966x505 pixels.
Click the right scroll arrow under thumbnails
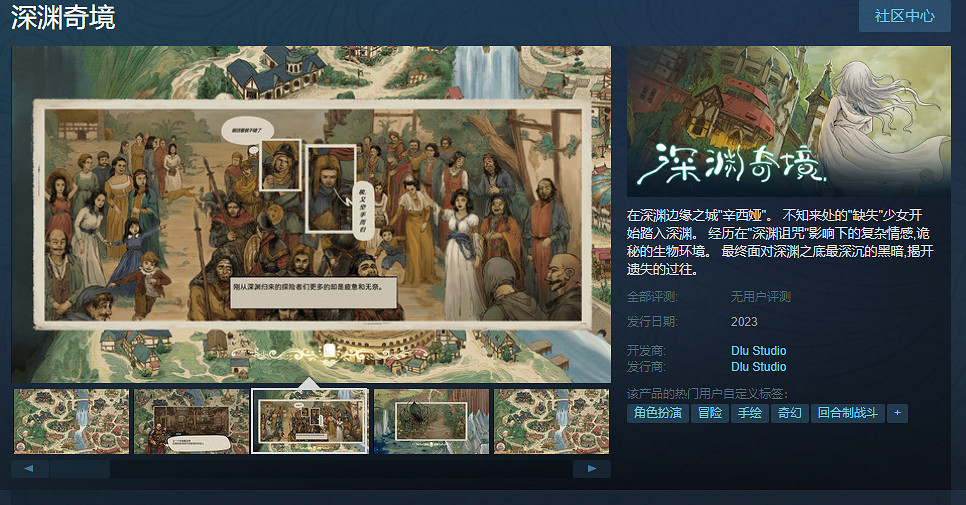coord(591,469)
